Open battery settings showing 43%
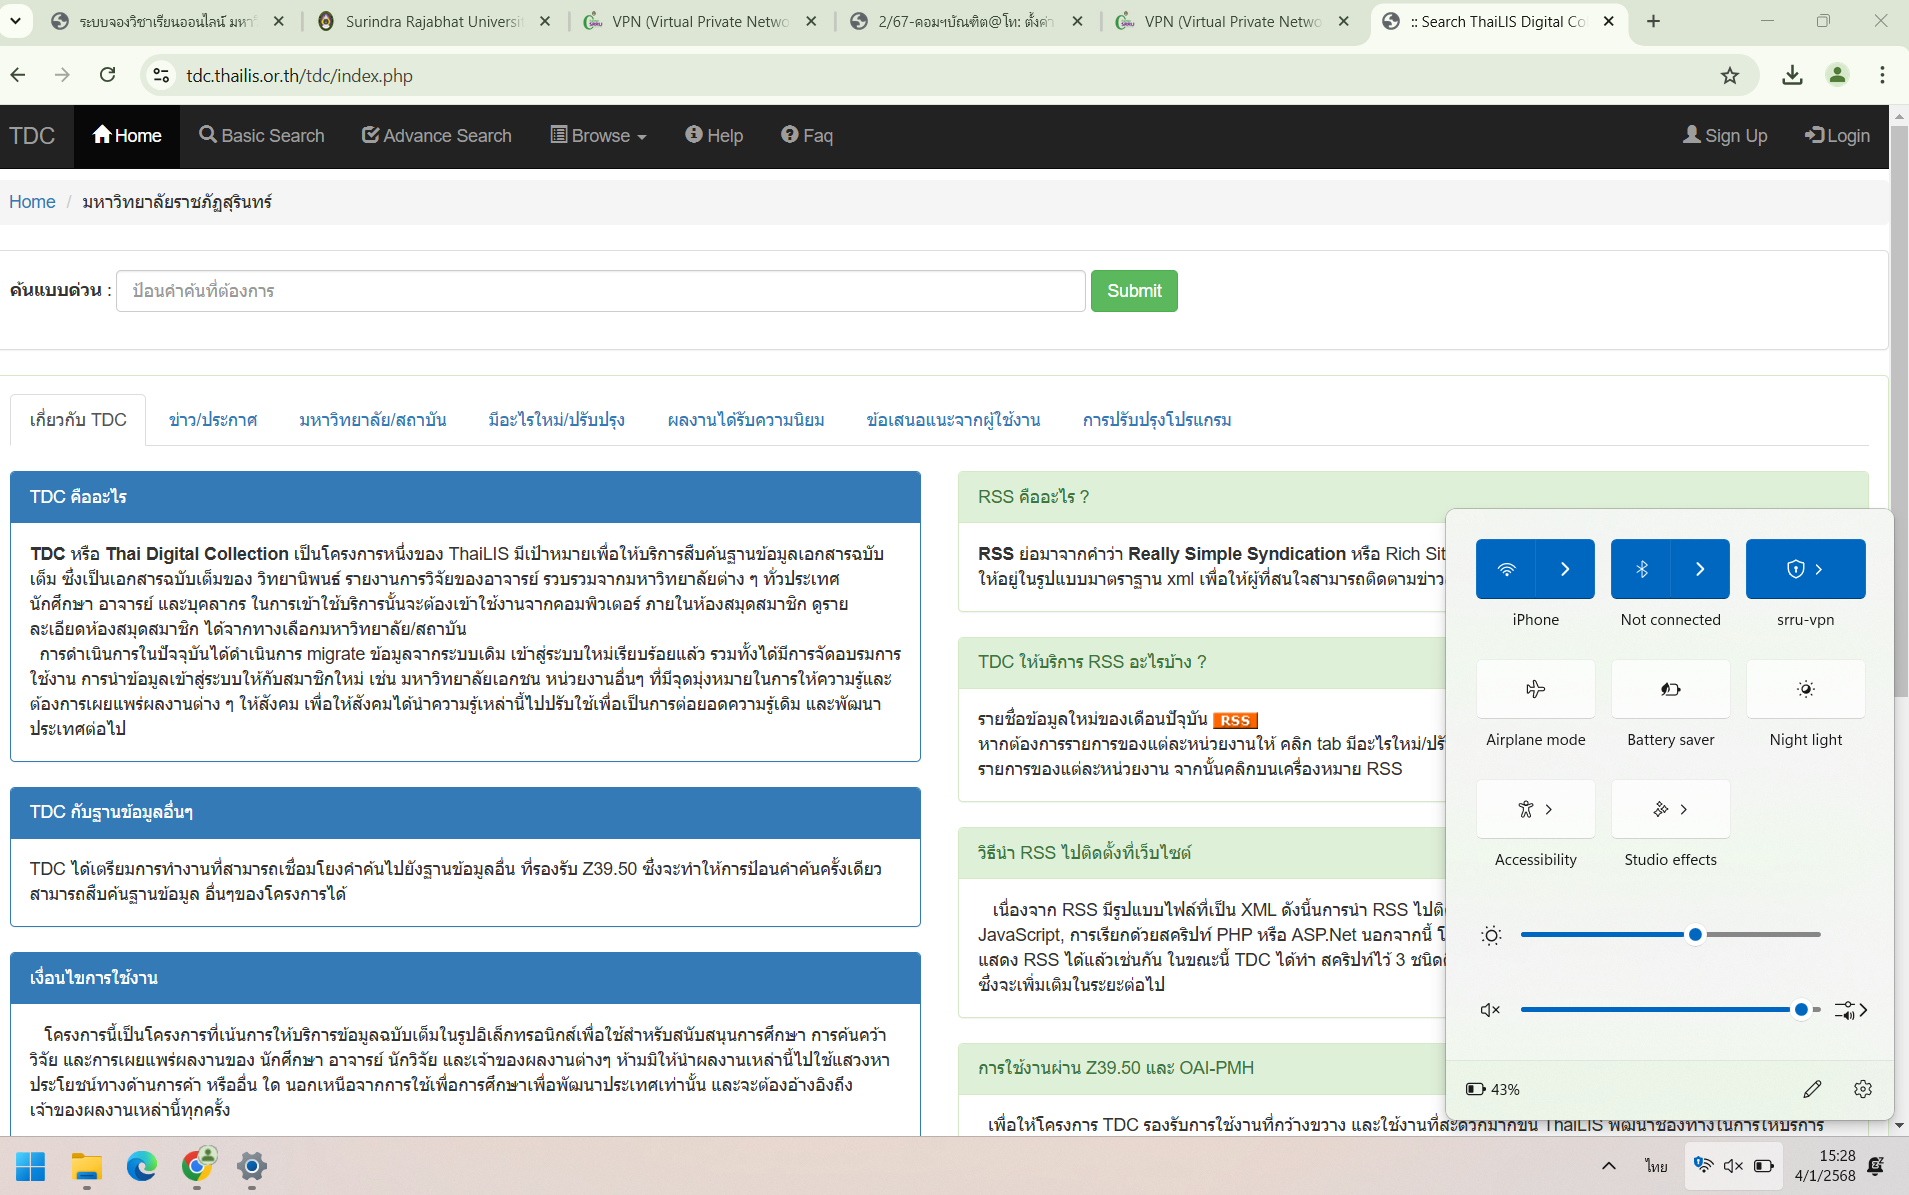The image size is (1909, 1195). click(1493, 1089)
